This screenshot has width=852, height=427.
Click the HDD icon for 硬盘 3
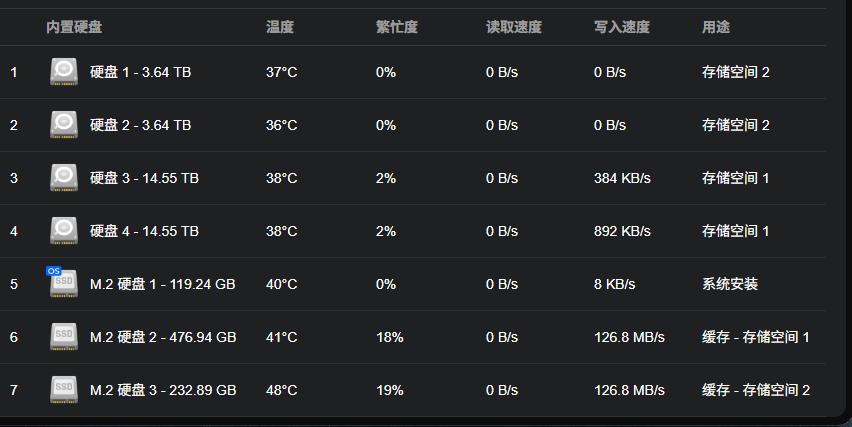click(x=64, y=178)
